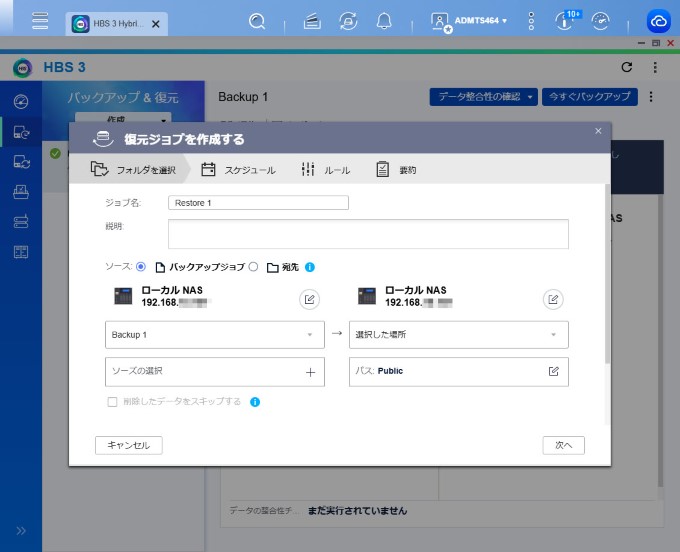Click the myQNAPcloud cloud icon

pos(658,21)
